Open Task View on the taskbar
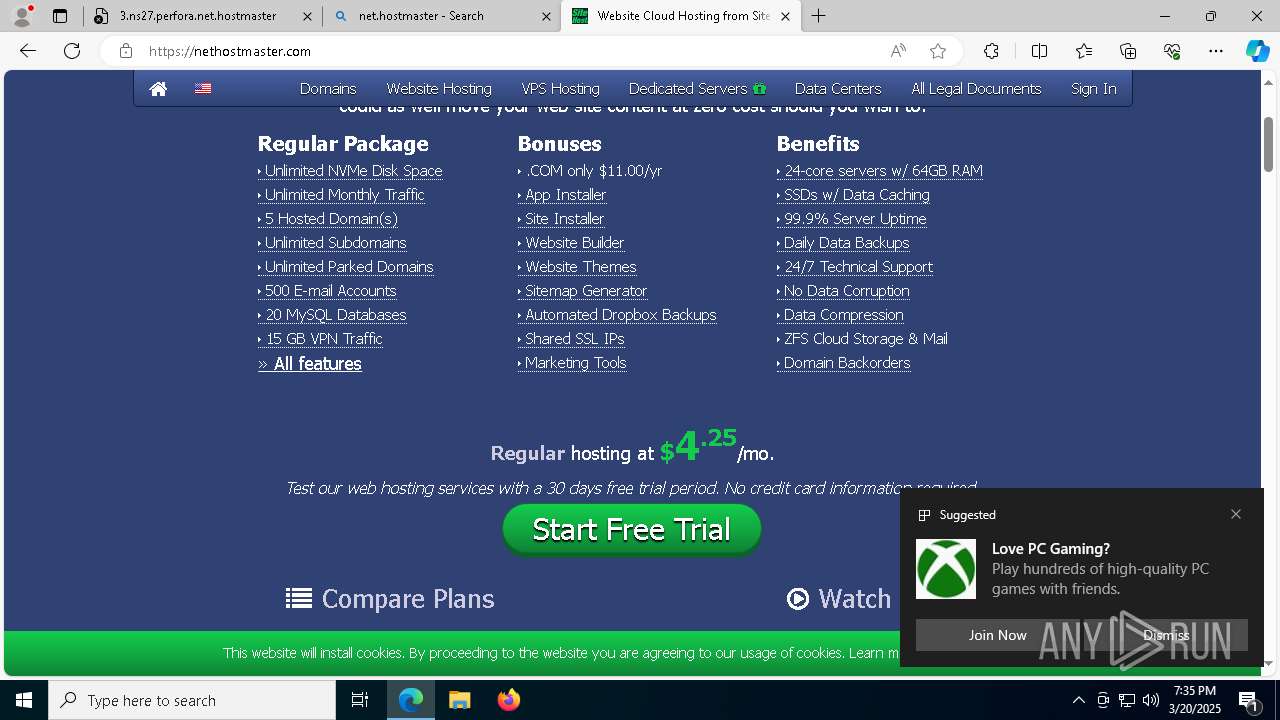The height and width of the screenshot is (720, 1280). [360, 700]
